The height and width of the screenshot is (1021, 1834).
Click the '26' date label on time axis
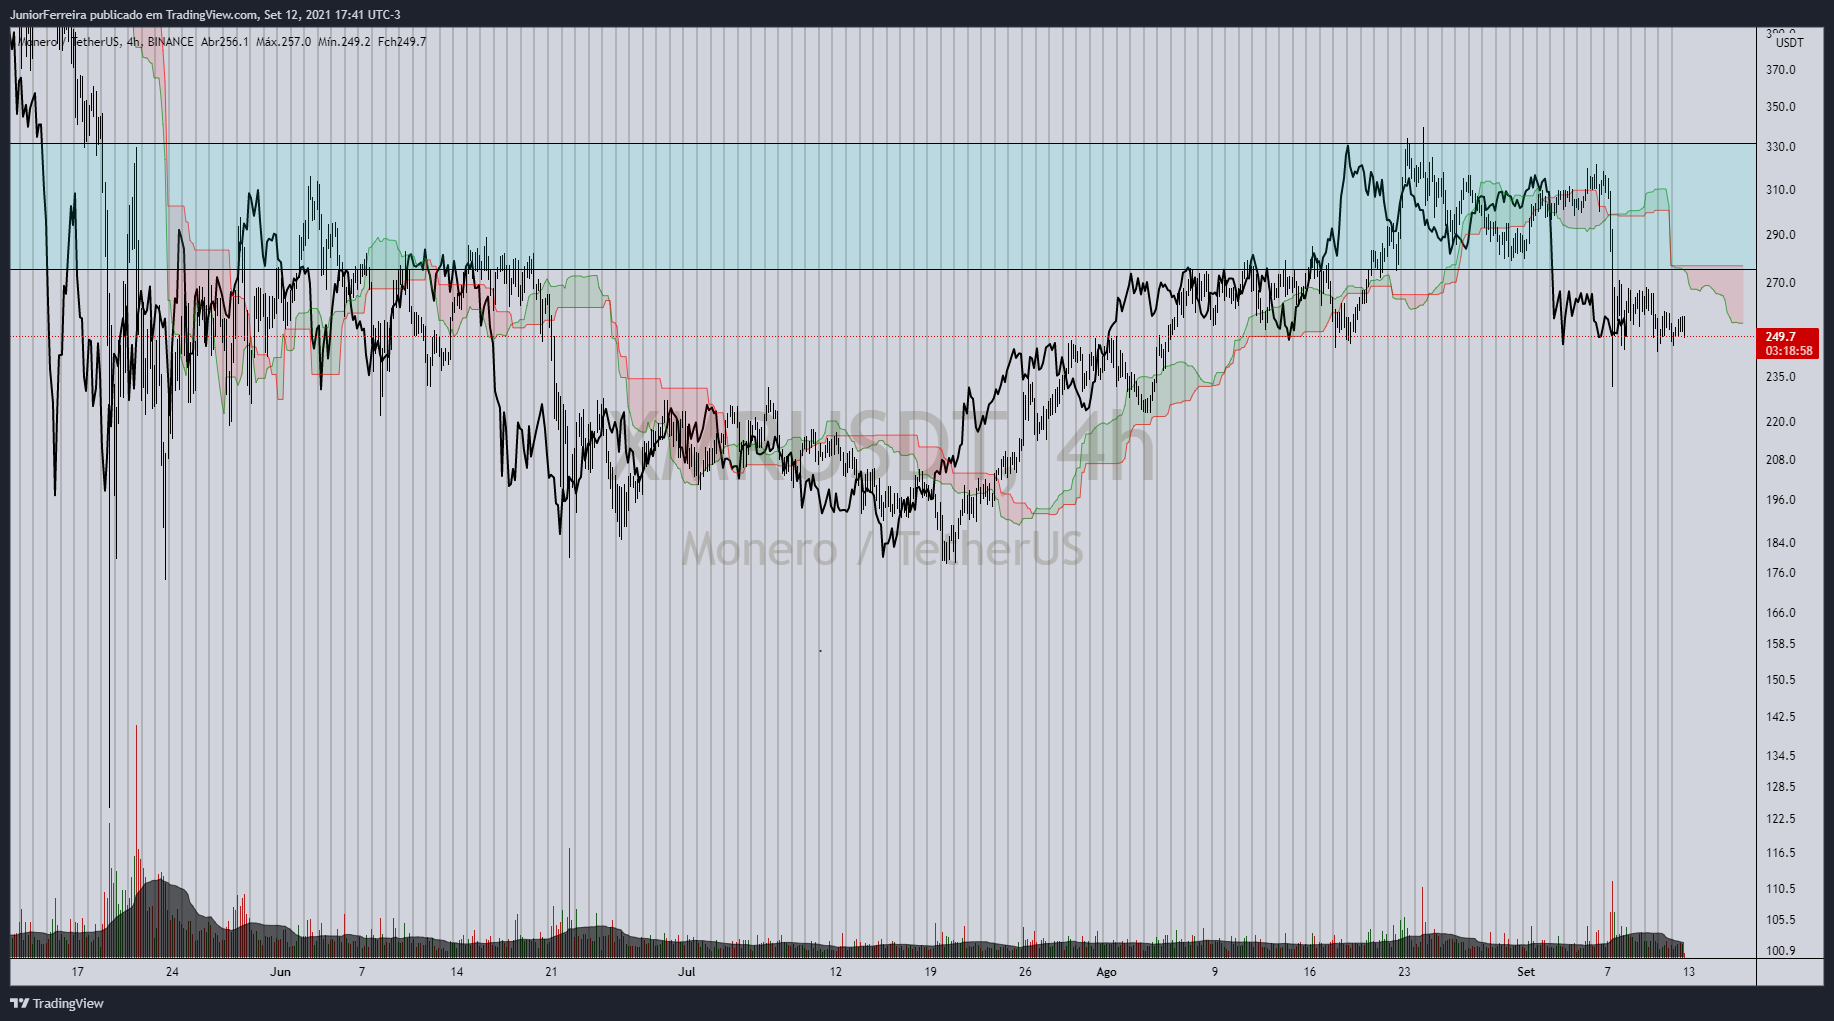click(1025, 972)
